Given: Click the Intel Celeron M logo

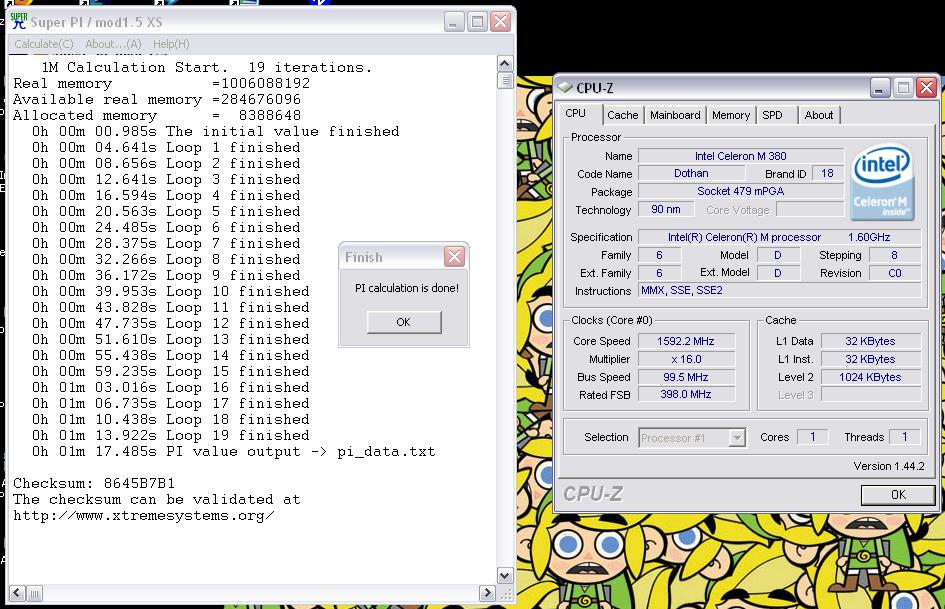Looking at the screenshot, I should [883, 182].
